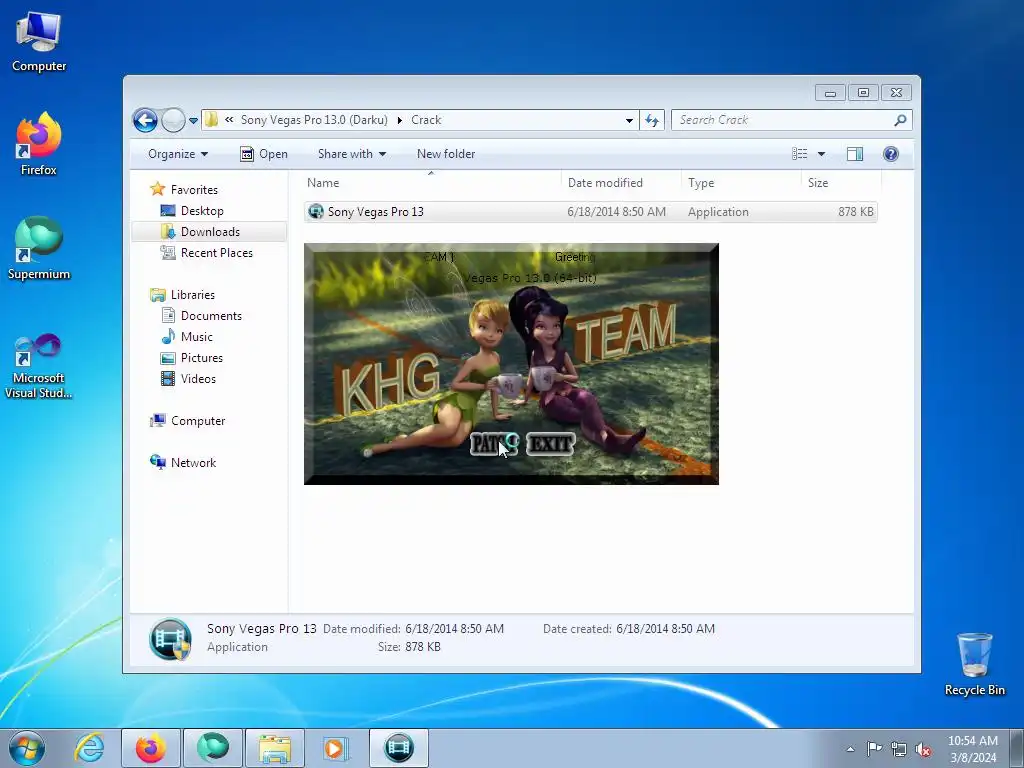Sort by the Name column header
Viewport: 1024px width, 768px height.
click(x=431, y=183)
